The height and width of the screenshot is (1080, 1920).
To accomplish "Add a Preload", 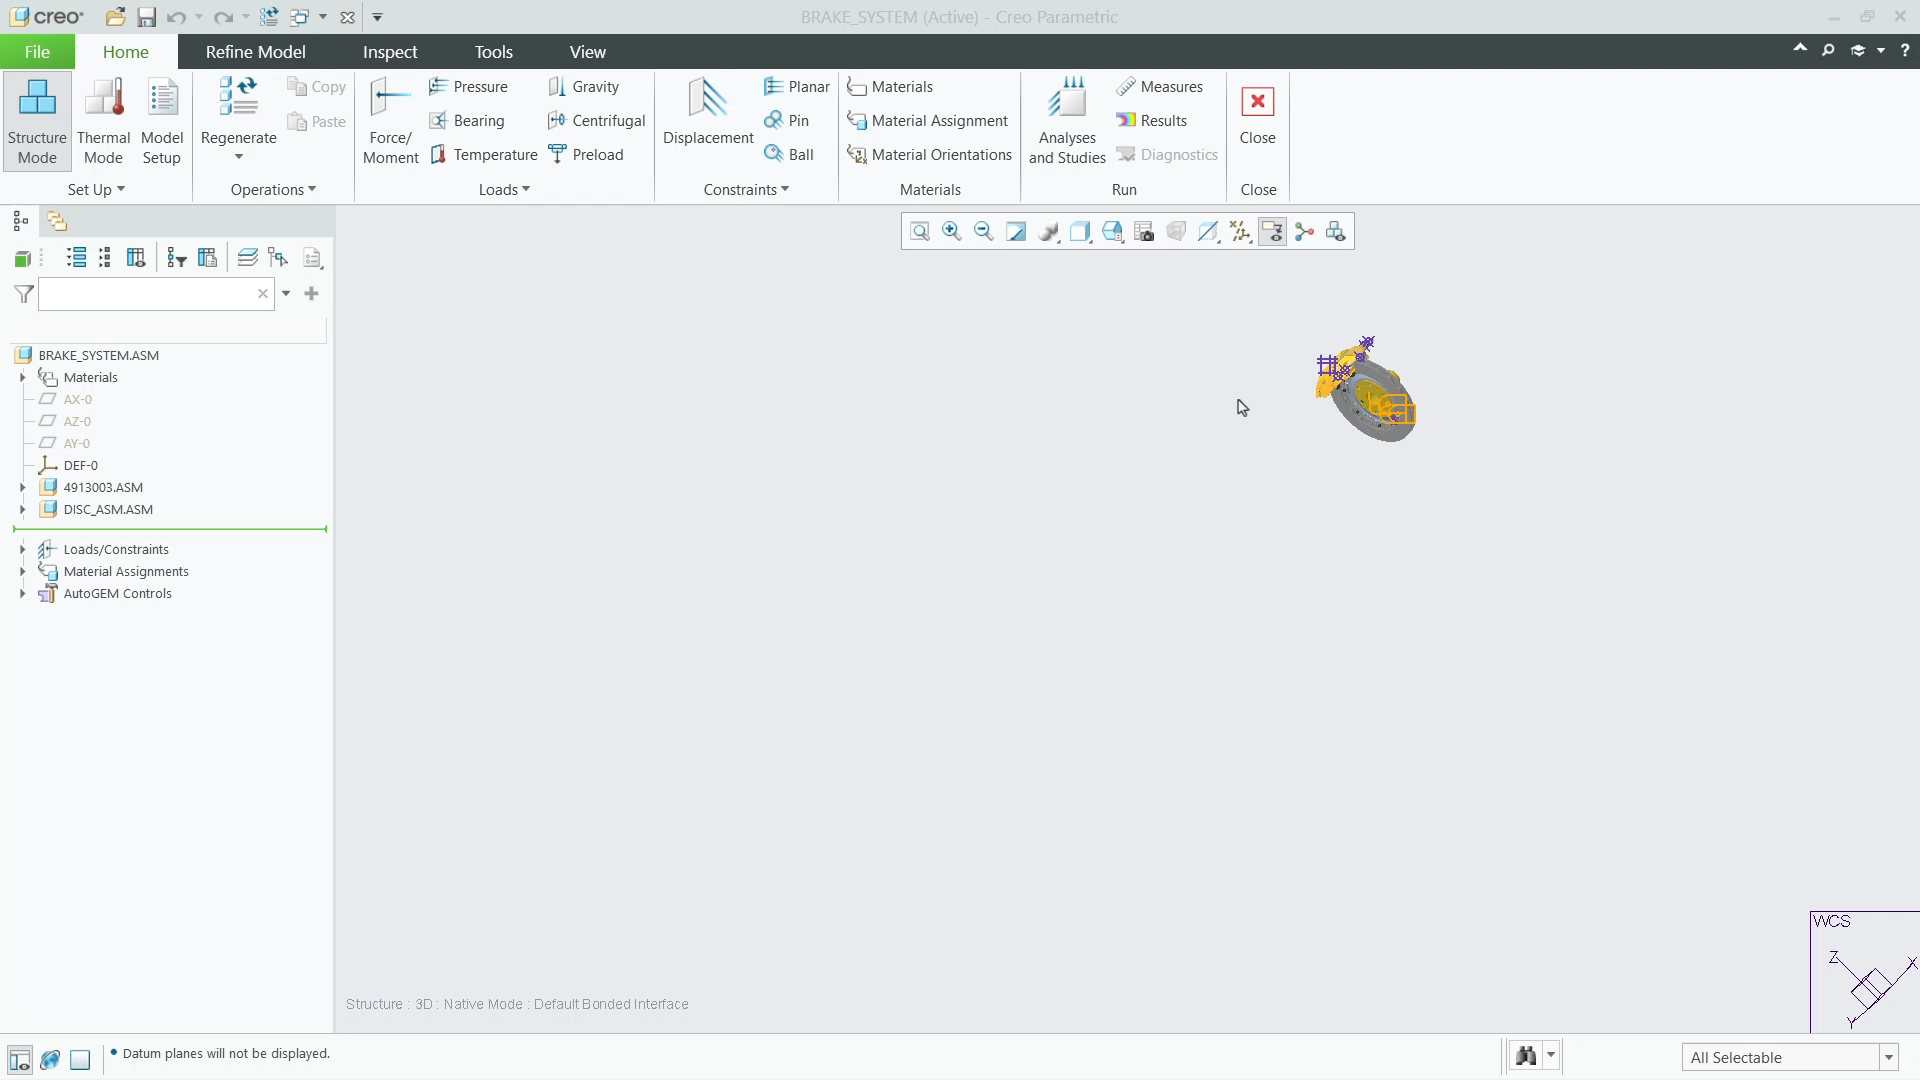I will 586,155.
